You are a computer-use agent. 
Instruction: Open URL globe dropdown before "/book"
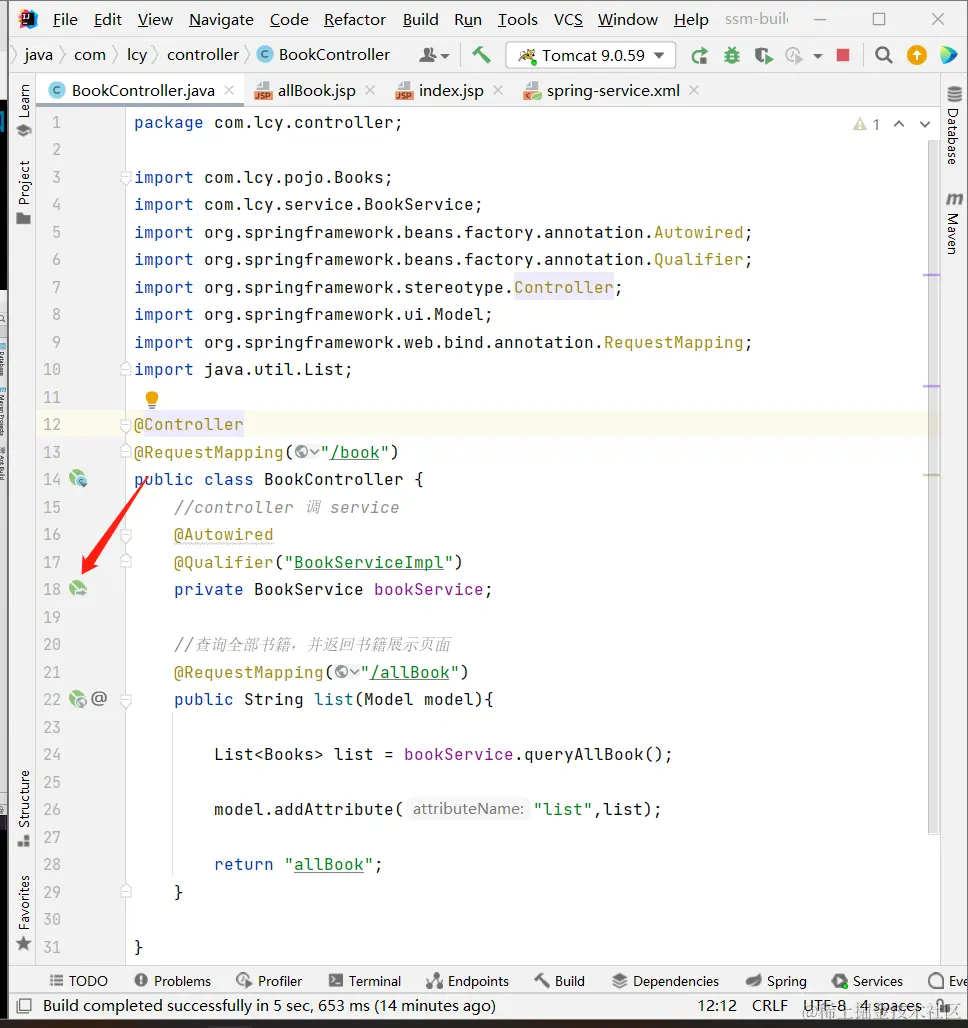[x=306, y=452]
